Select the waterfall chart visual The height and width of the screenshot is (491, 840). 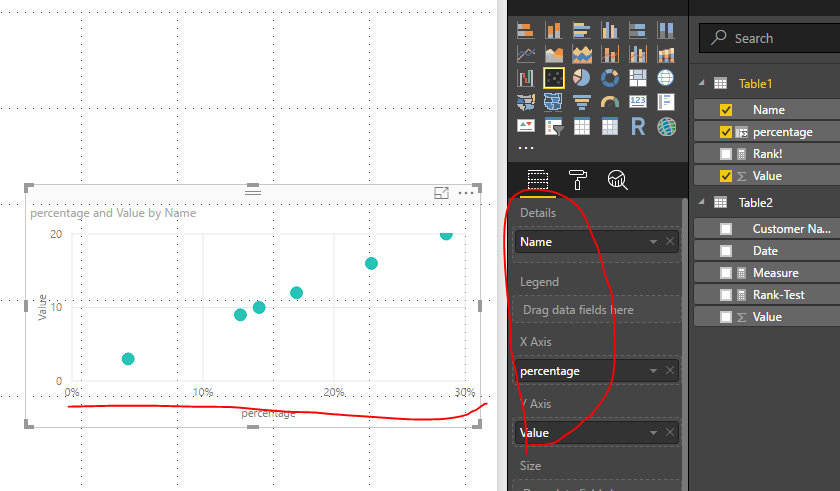click(x=526, y=78)
